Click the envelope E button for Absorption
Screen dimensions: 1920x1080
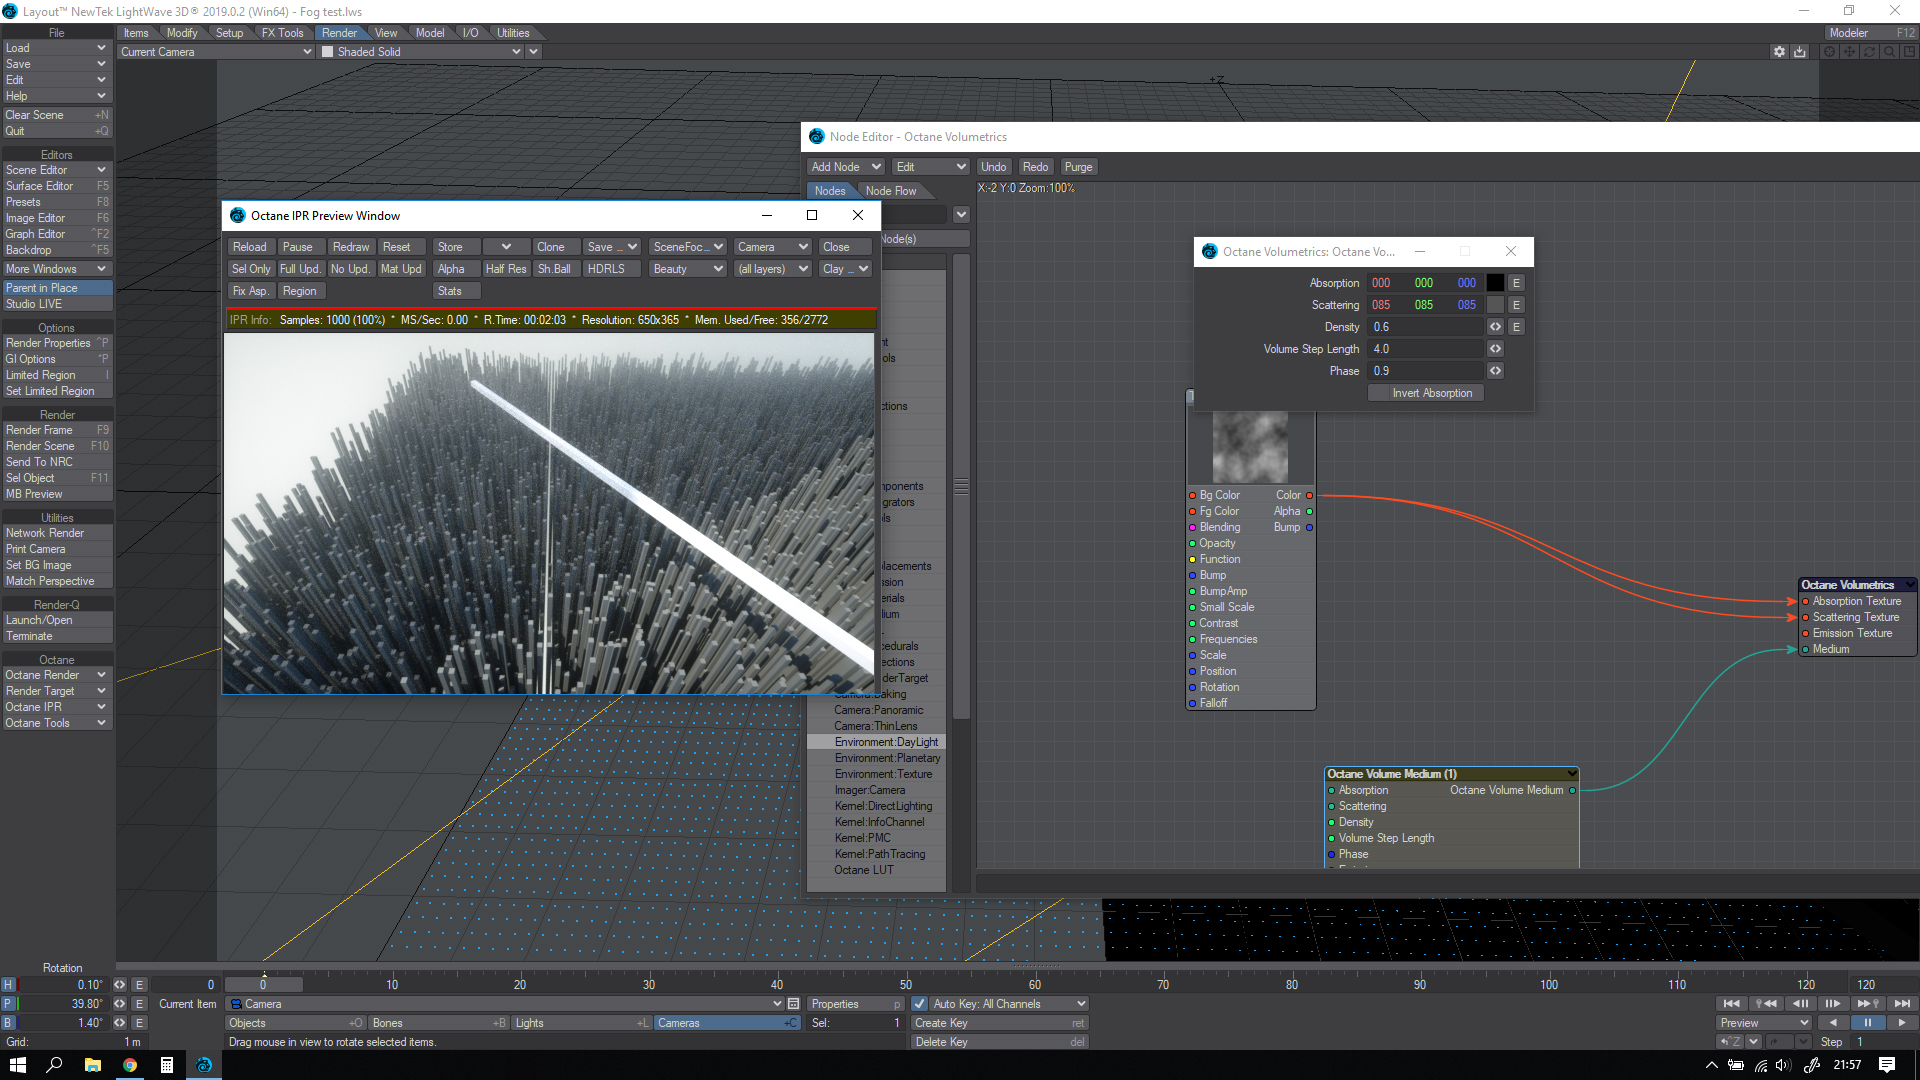(1516, 283)
